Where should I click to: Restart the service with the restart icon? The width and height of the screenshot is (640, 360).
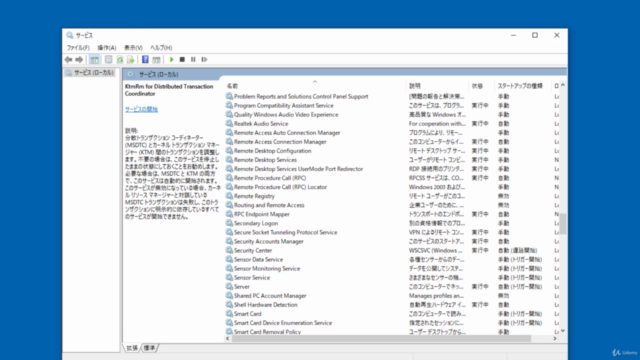click(x=204, y=60)
